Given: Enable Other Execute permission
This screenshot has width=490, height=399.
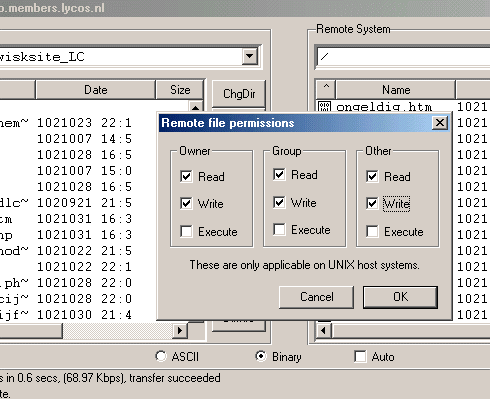Looking at the screenshot, I should (372, 231).
